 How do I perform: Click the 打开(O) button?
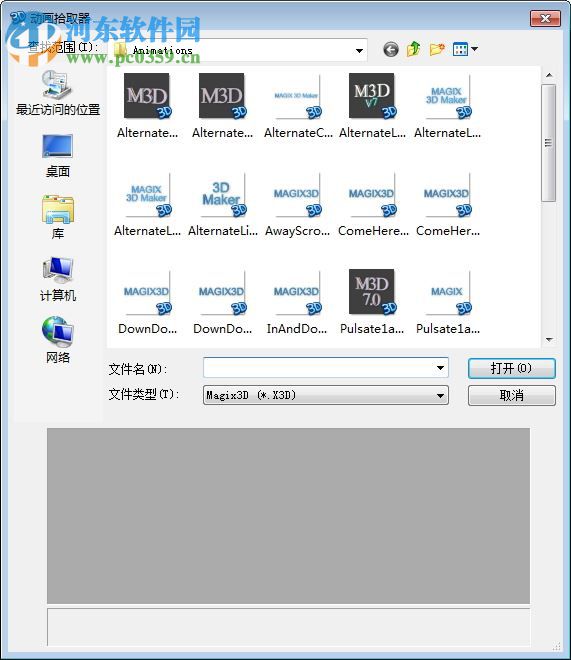(511, 368)
